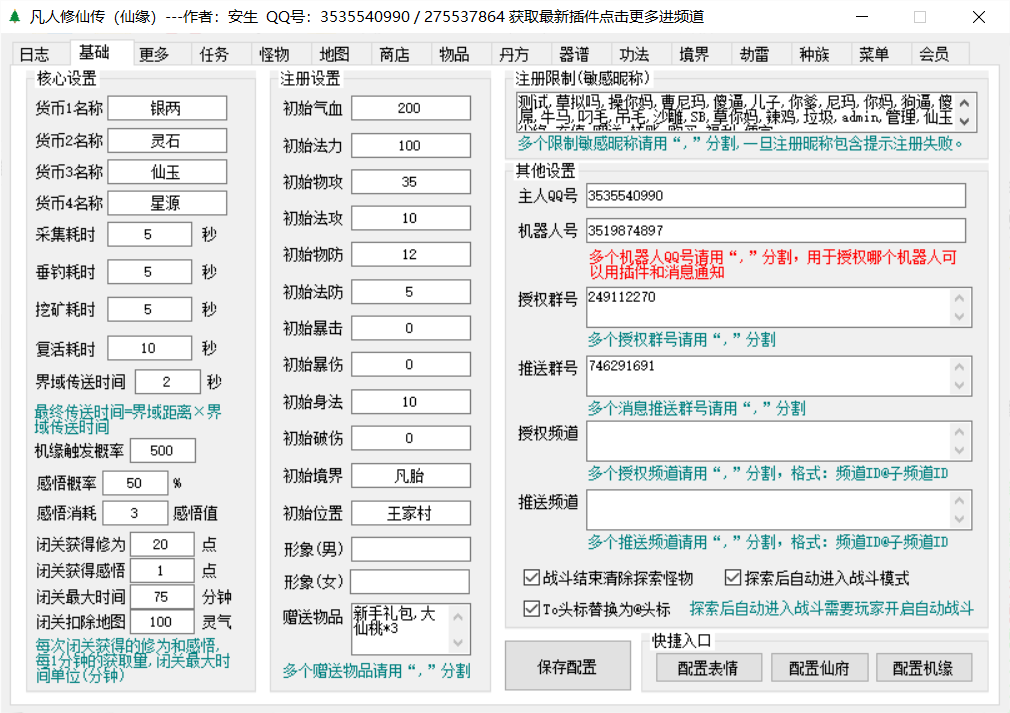
Task: Open 配置仙府 shortcut
Action: pyautogui.click(x=819, y=668)
